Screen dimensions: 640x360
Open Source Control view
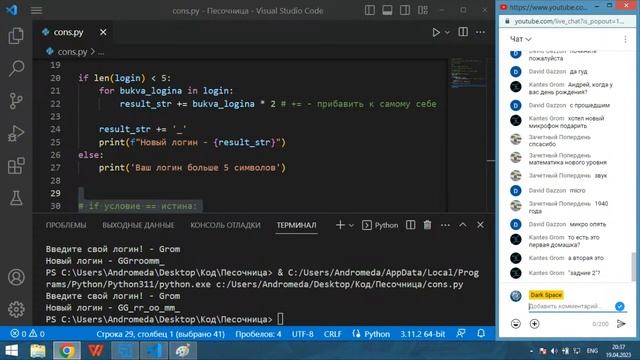coord(16,101)
